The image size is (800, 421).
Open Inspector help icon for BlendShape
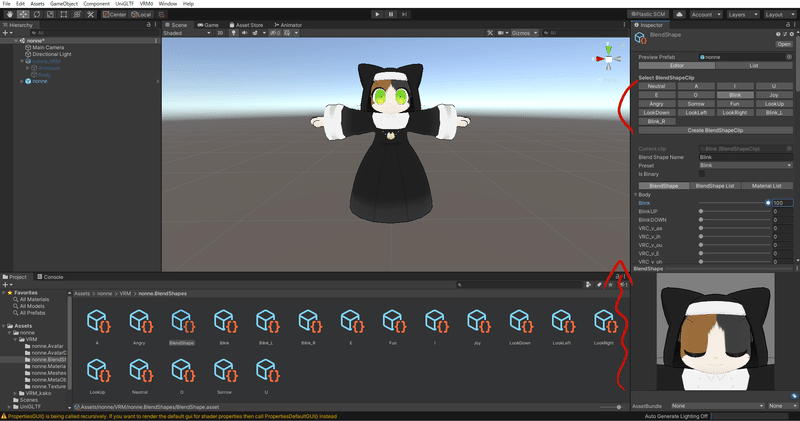tap(778, 34)
